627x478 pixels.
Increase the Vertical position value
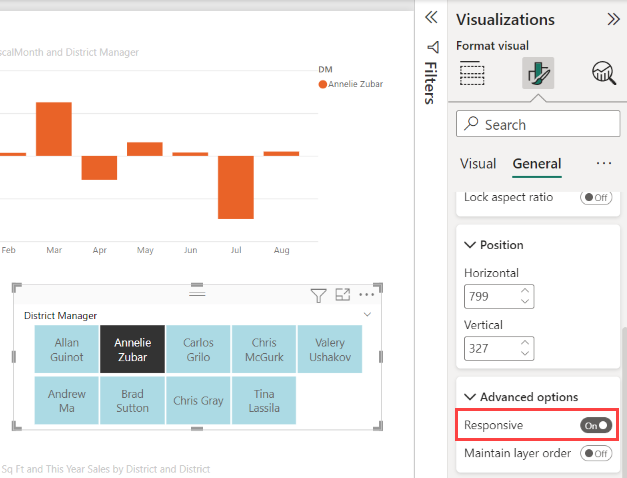click(x=525, y=343)
